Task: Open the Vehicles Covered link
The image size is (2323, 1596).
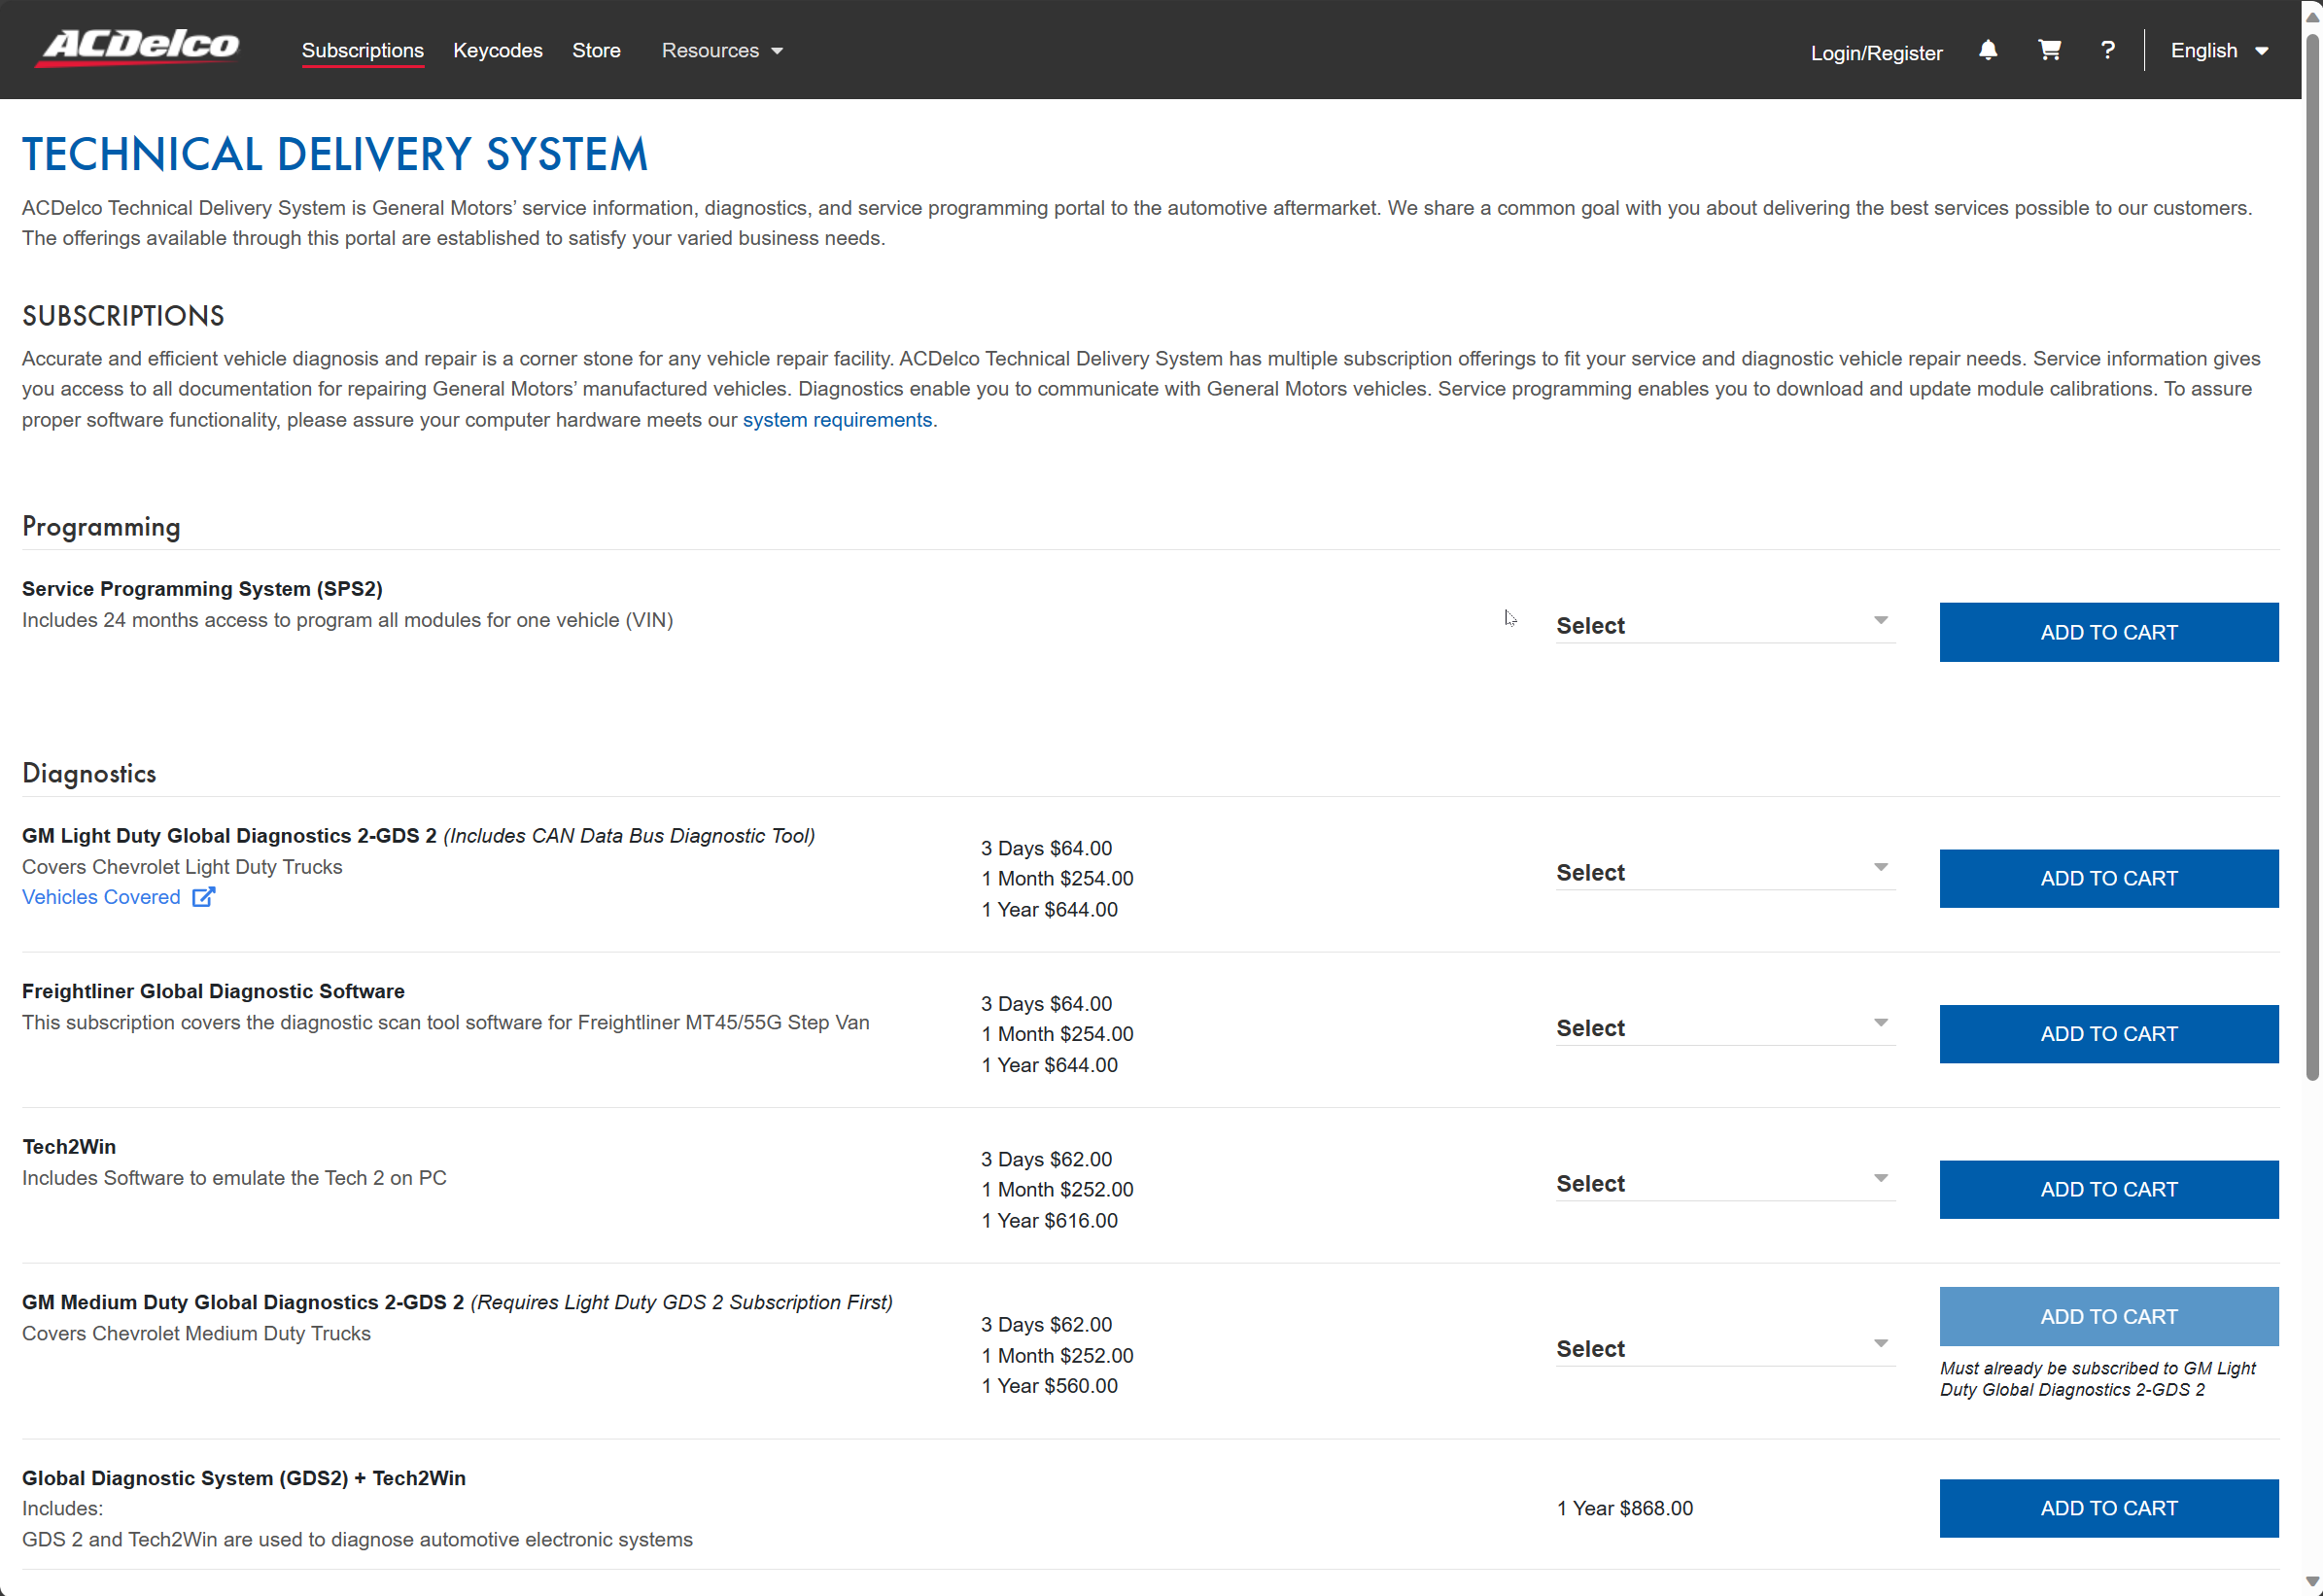Action: click(x=101, y=897)
